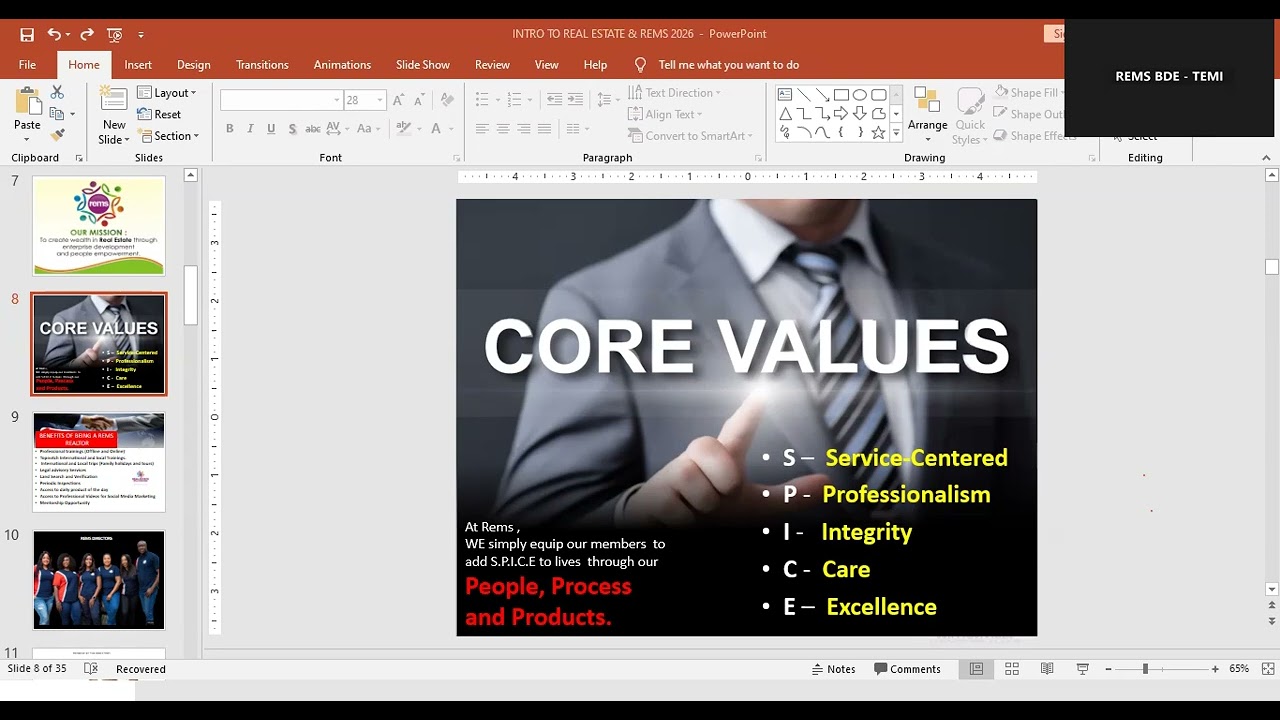Switch to the Animations tab
The image size is (1280, 720).
342,65
